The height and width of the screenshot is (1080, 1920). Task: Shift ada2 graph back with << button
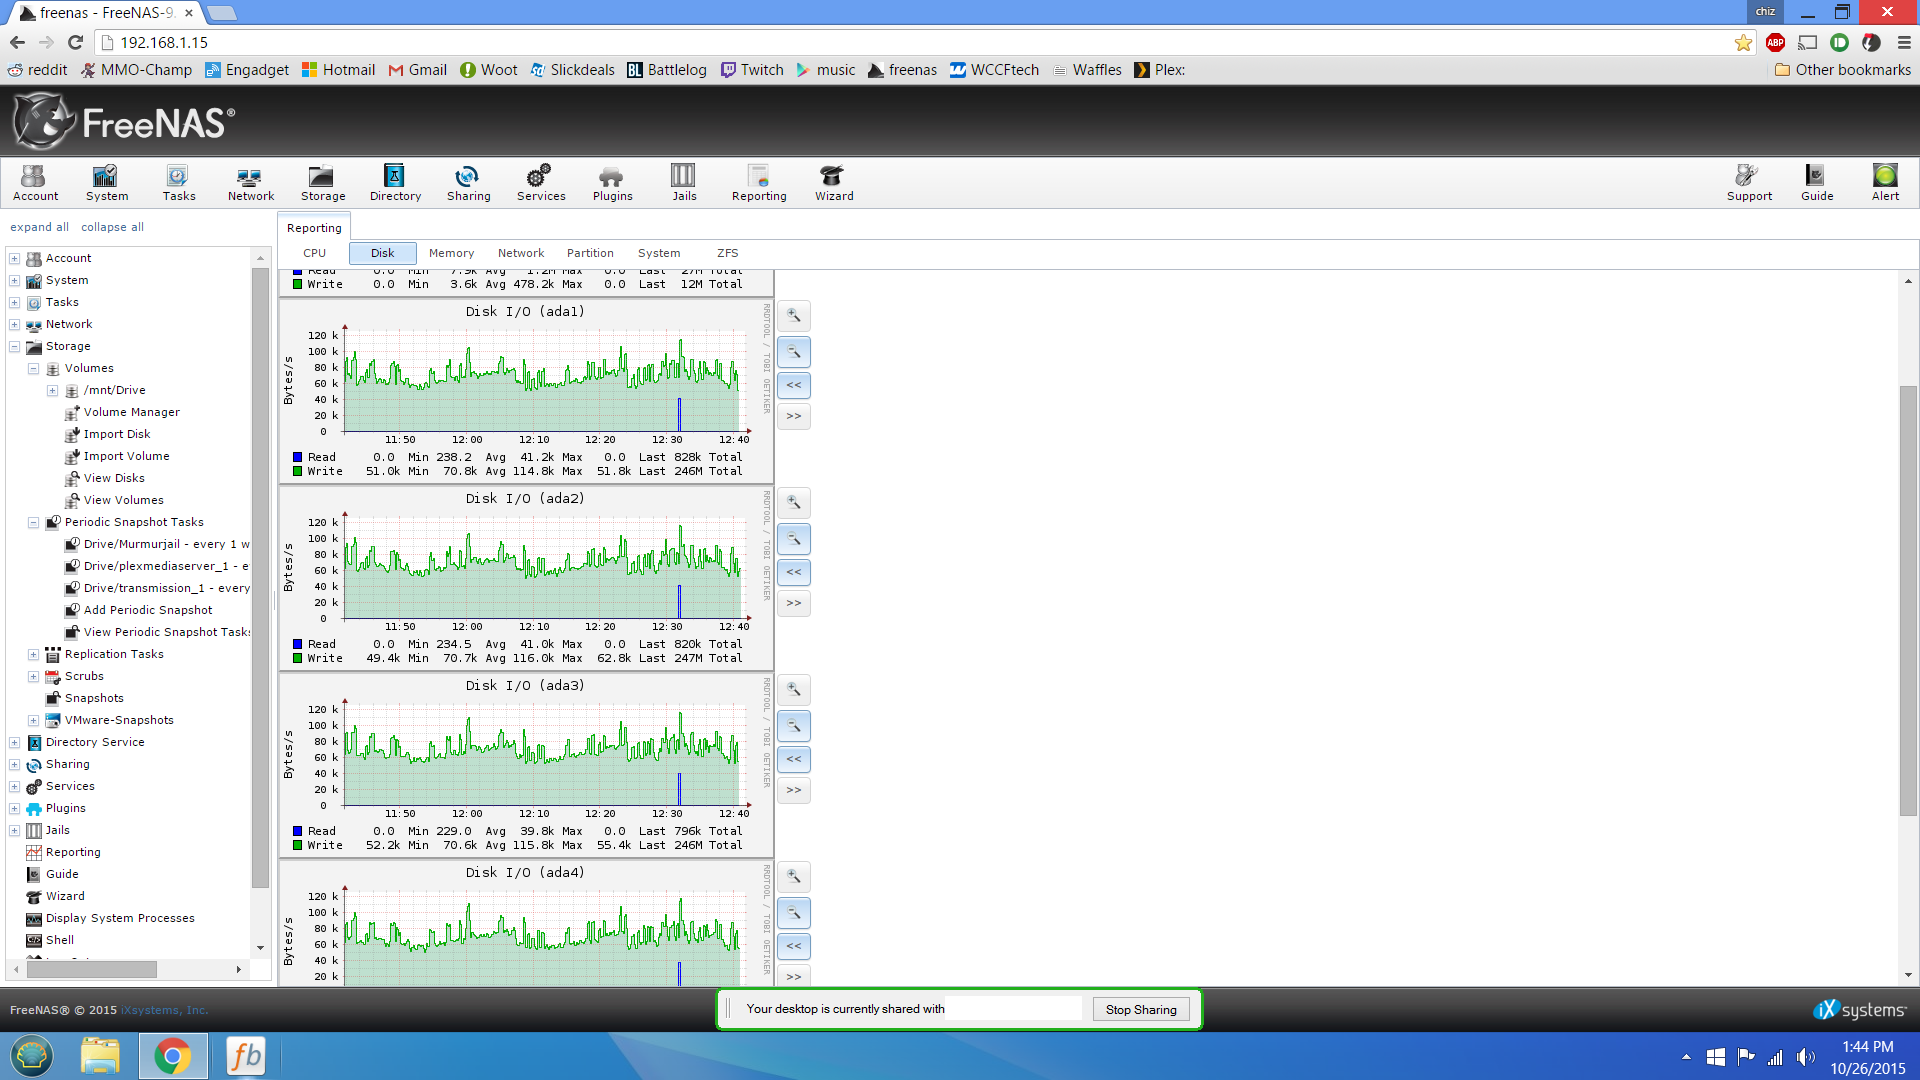[x=794, y=572]
